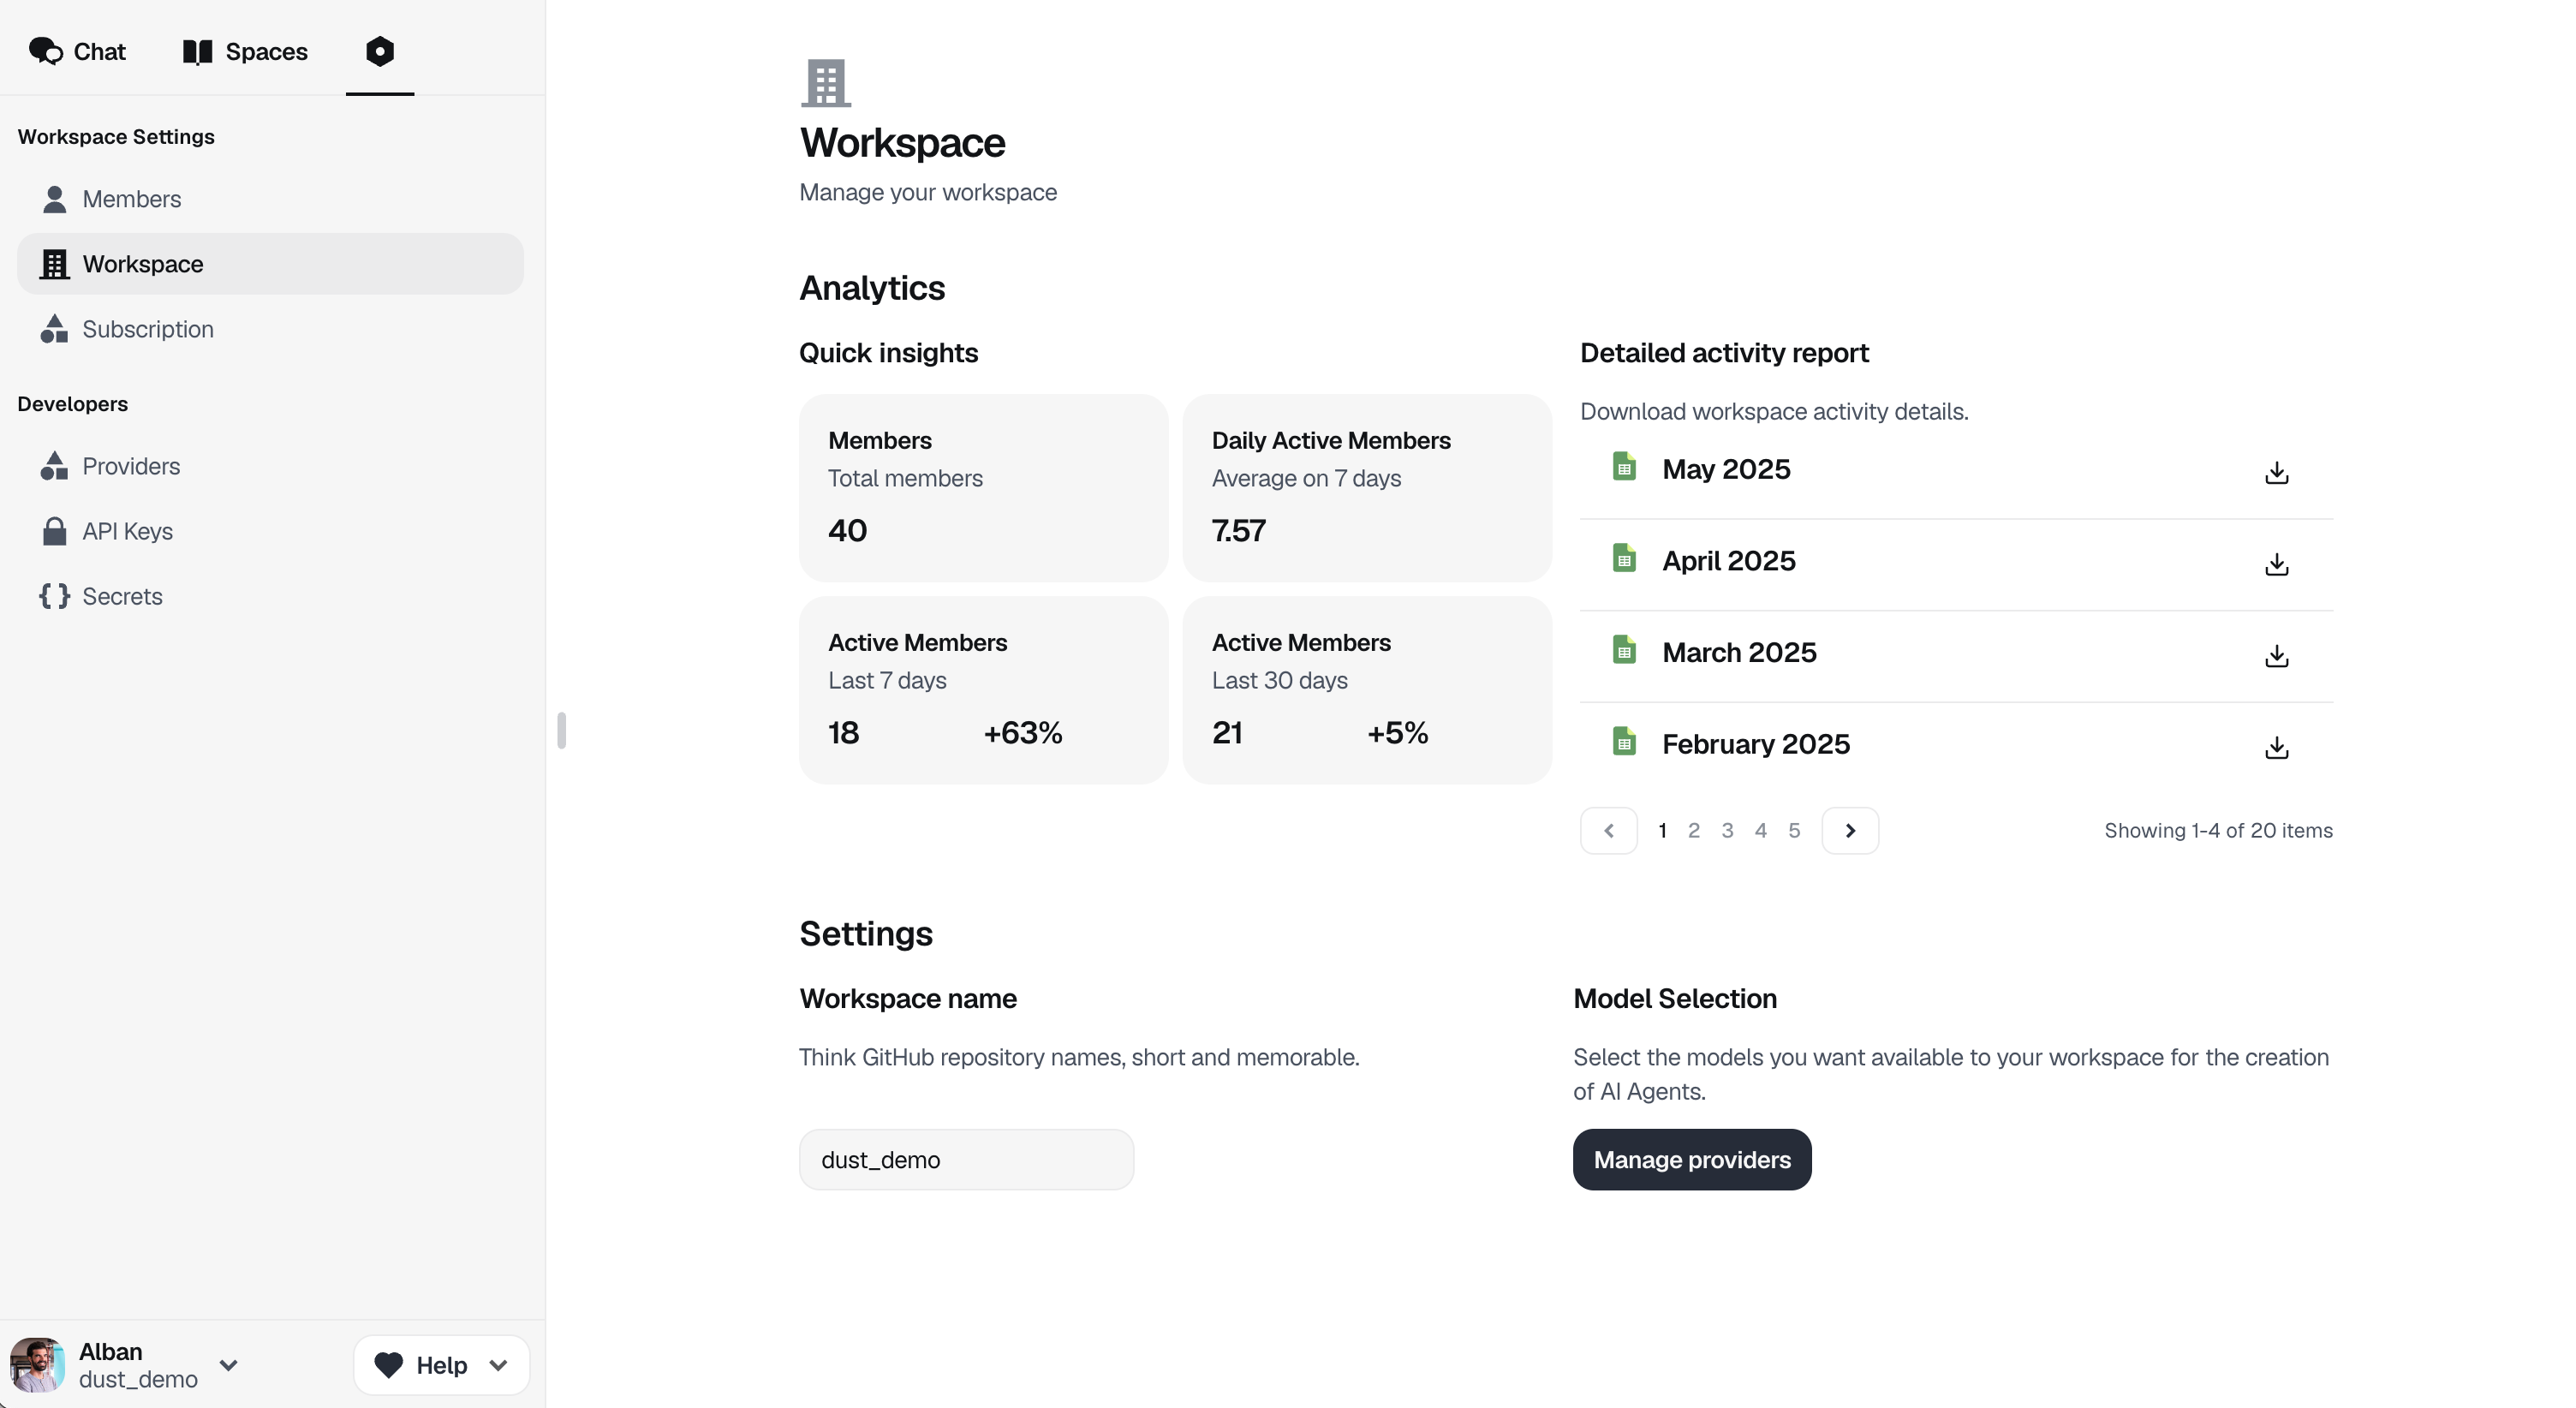Click 'Showing 1-4 of 20 items' text

pyautogui.click(x=2218, y=831)
